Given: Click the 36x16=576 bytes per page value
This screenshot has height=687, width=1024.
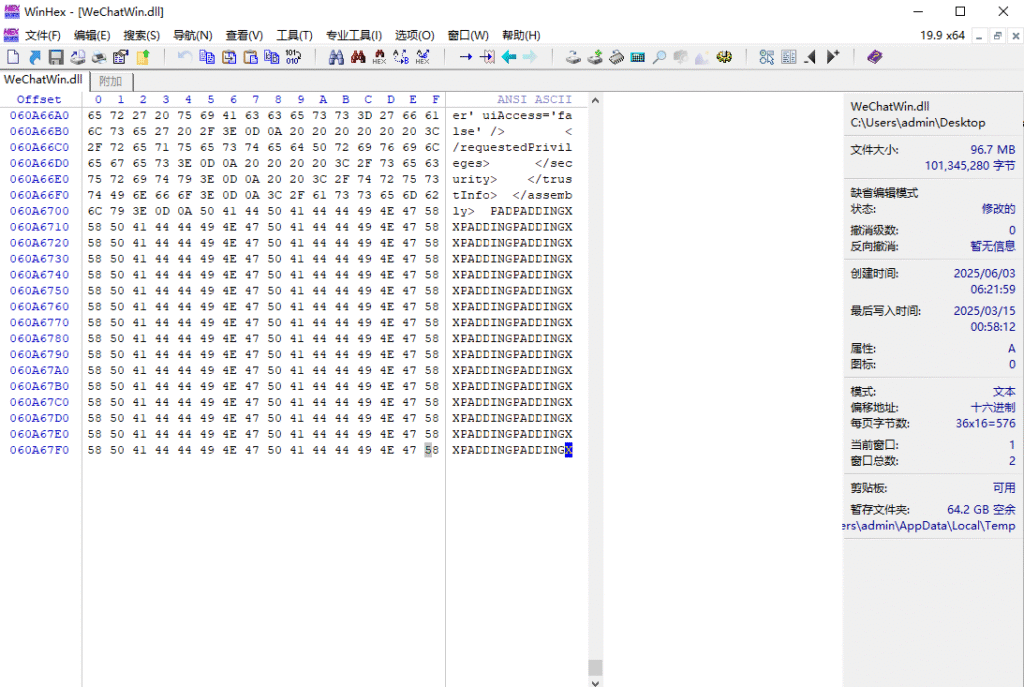Looking at the screenshot, I should pyautogui.click(x=985, y=423).
